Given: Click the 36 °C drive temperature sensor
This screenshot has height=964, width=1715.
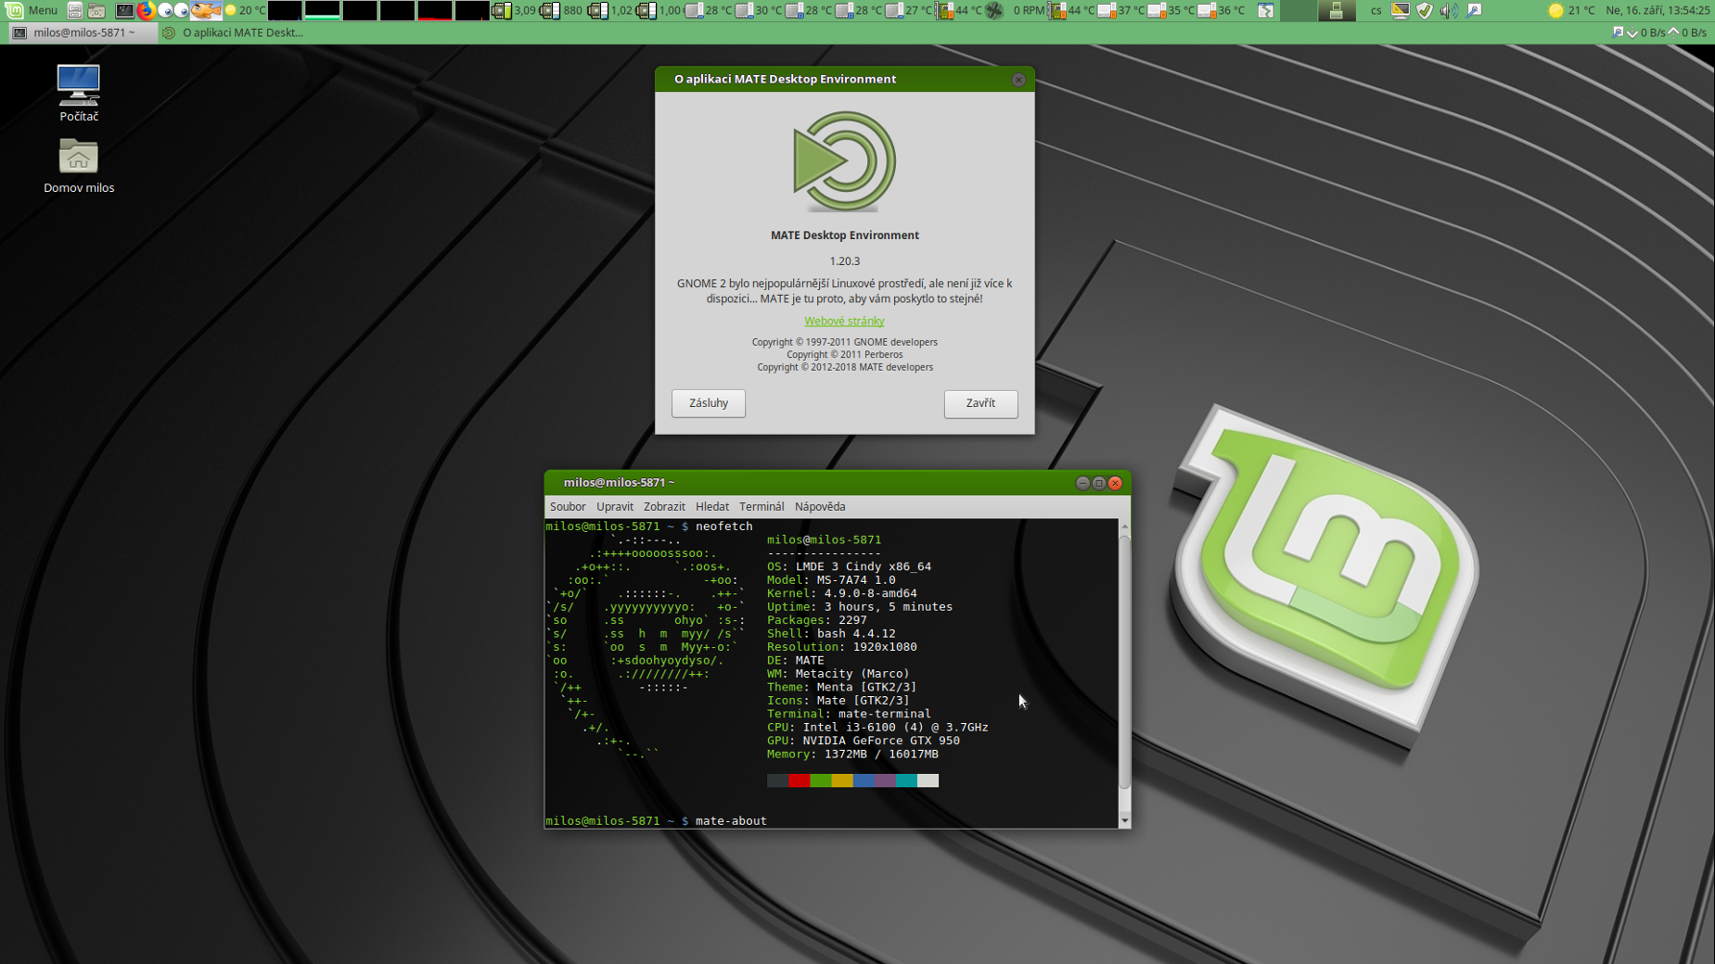Looking at the screenshot, I should pyautogui.click(x=1221, y=10).
